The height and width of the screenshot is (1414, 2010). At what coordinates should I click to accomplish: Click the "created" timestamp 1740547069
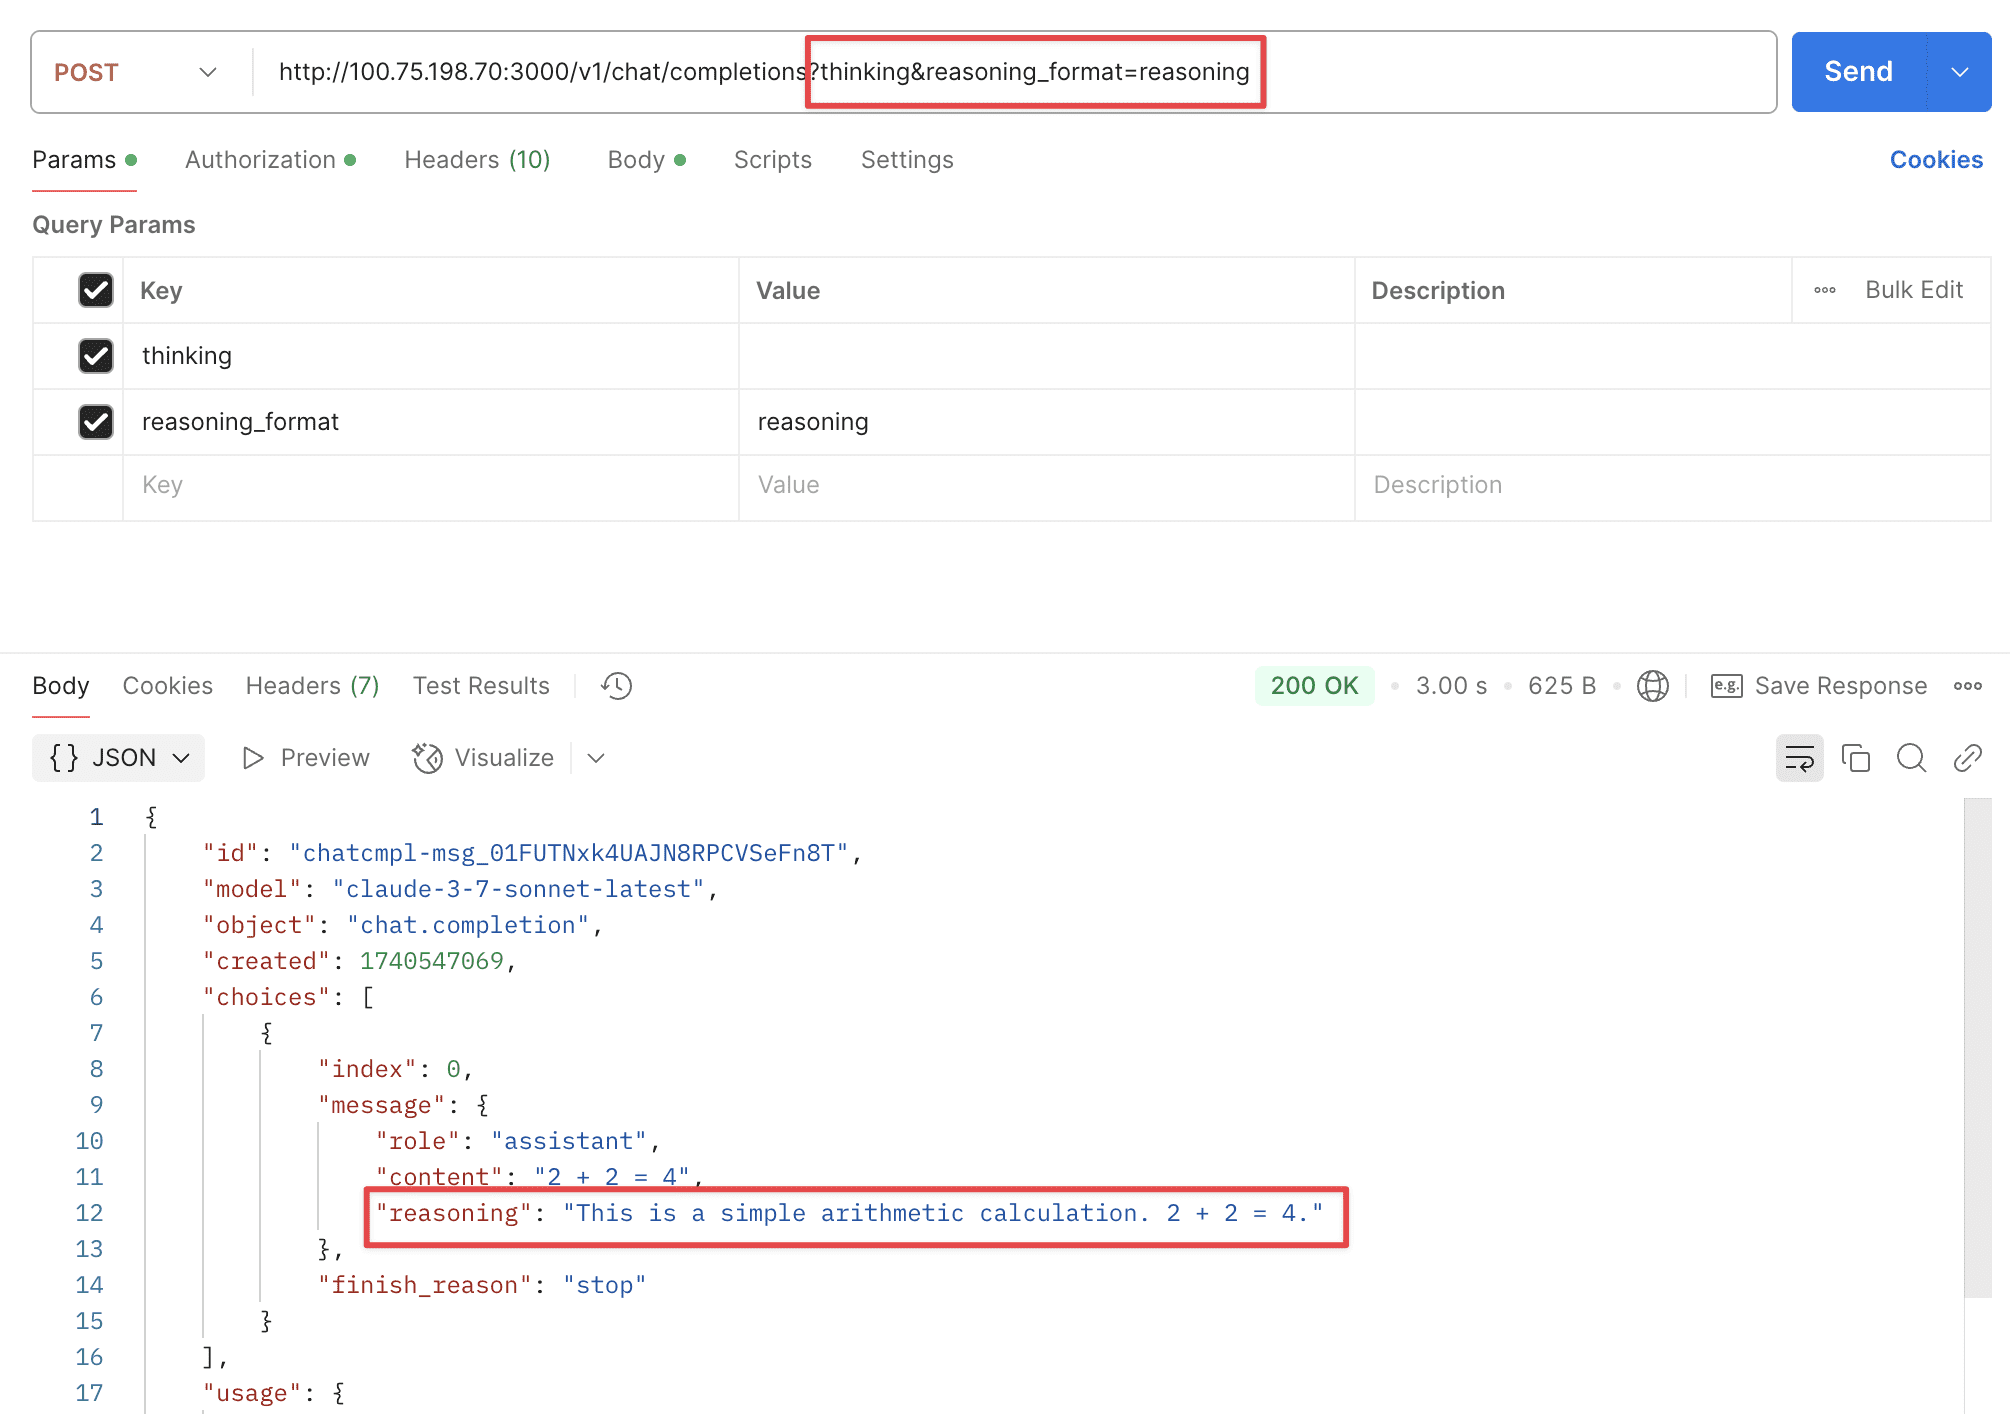point(431,961)
